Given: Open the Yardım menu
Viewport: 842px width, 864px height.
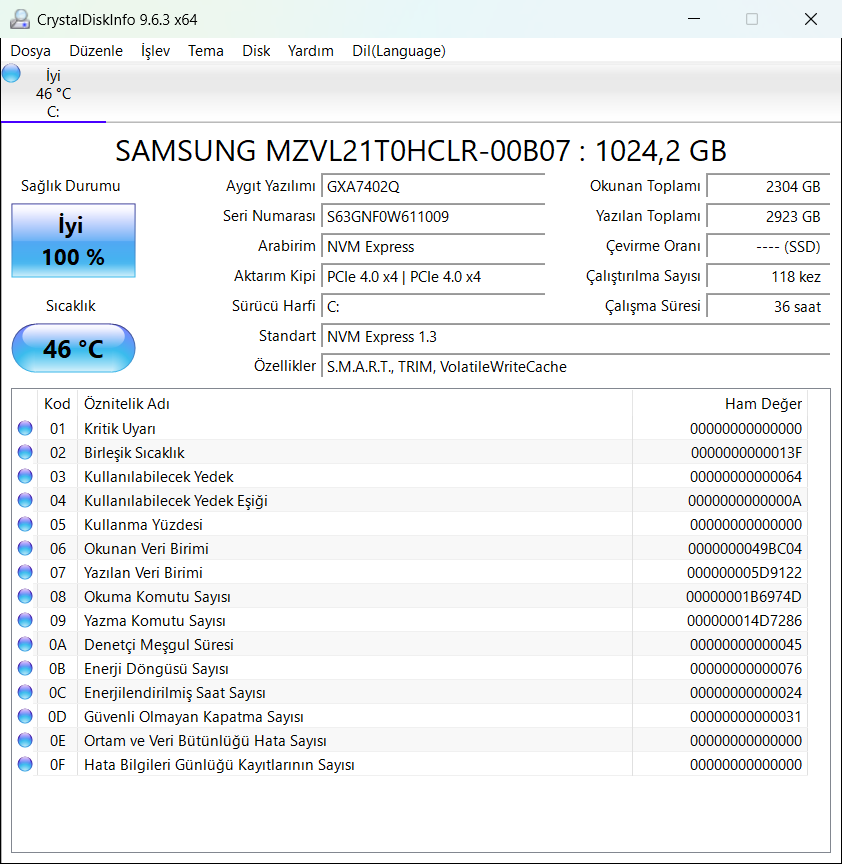Looking at the screenshot, I should point(310,51).
